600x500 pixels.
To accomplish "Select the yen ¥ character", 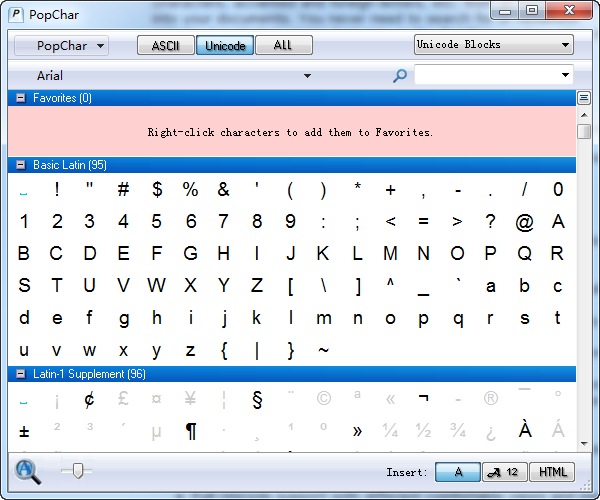I will coord(190,399).
